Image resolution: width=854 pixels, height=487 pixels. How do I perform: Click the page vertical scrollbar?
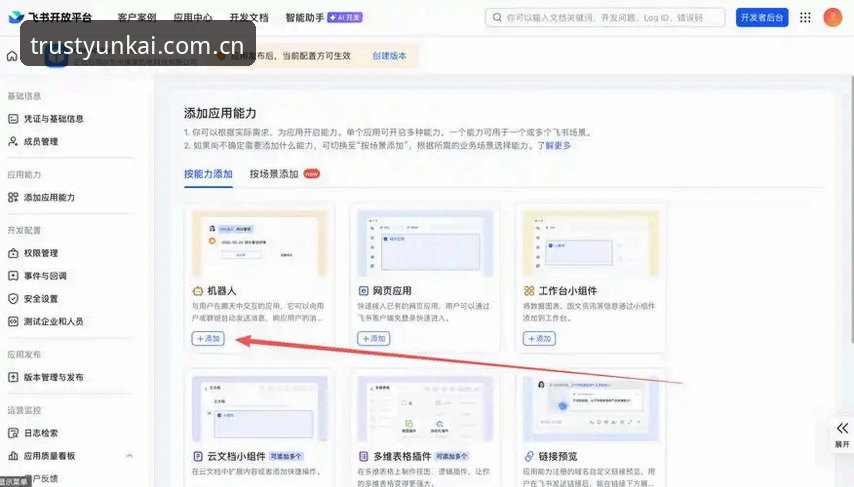pyautogui.click(x=851, y=210)
